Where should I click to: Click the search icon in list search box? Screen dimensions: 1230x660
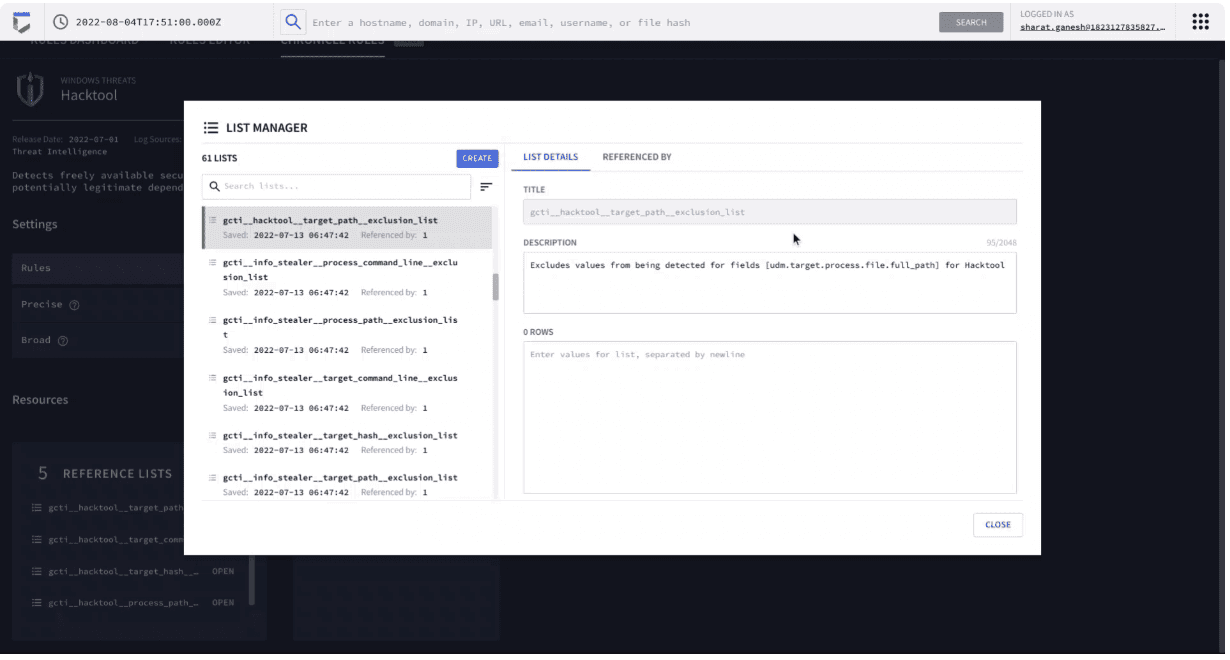tap(215, 187)
